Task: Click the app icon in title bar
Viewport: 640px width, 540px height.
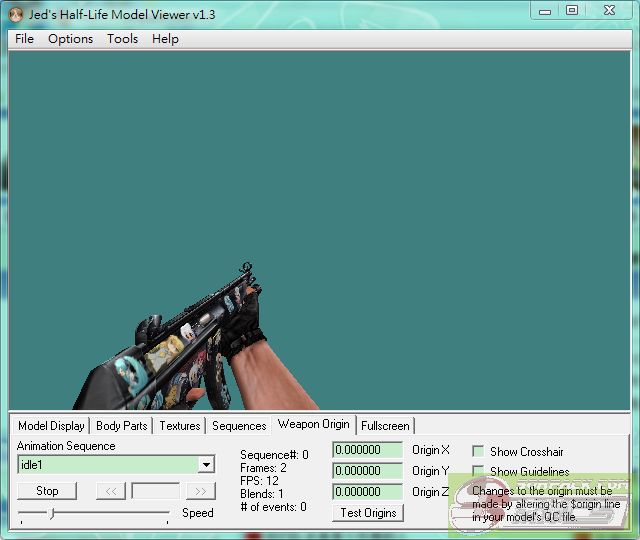Action: coord(15,11)
